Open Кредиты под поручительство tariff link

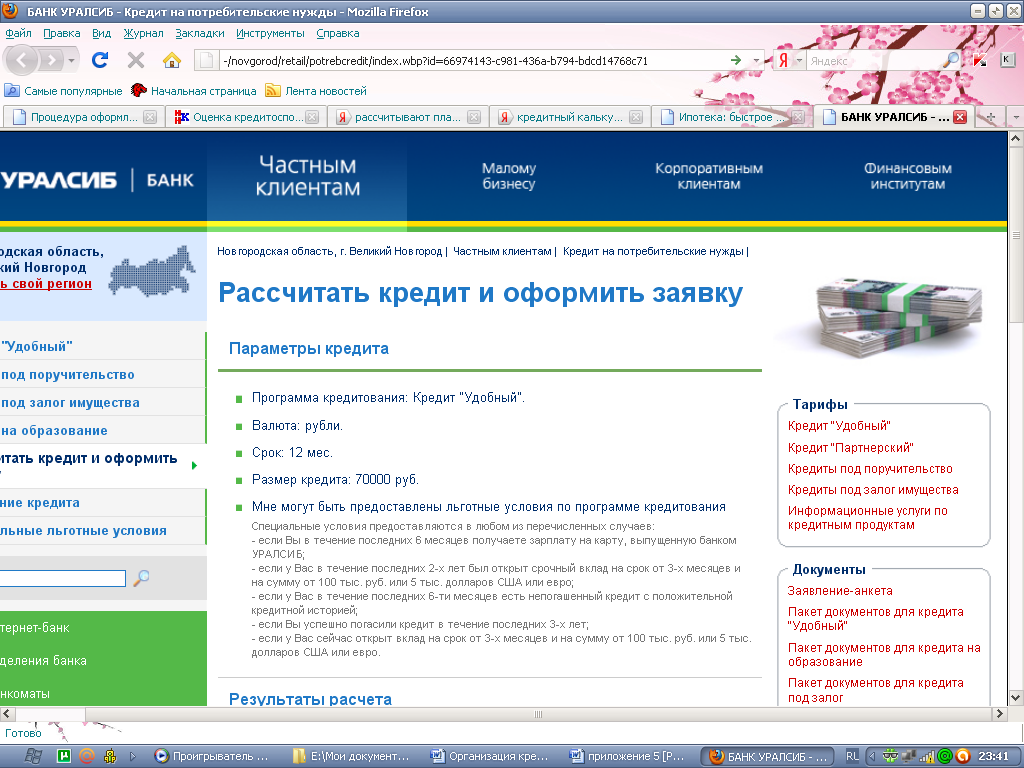870,469
